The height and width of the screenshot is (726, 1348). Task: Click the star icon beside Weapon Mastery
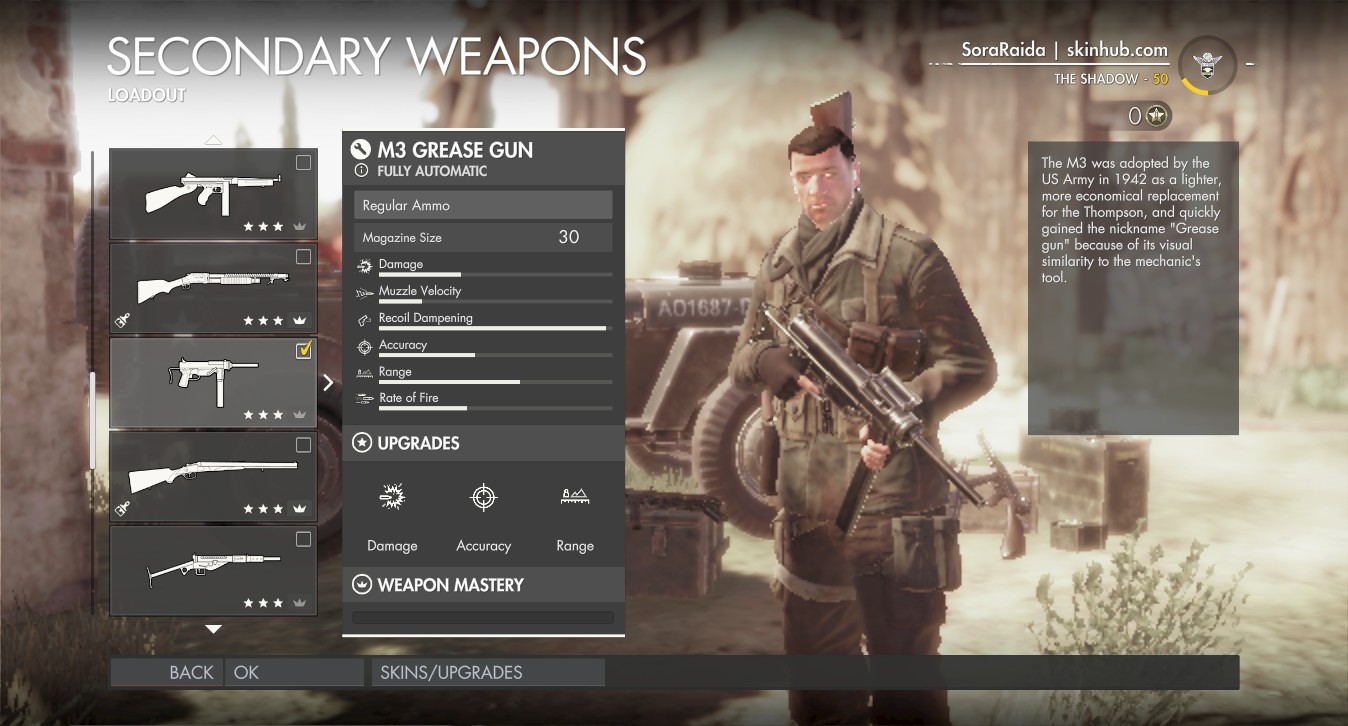click(361, 585)
